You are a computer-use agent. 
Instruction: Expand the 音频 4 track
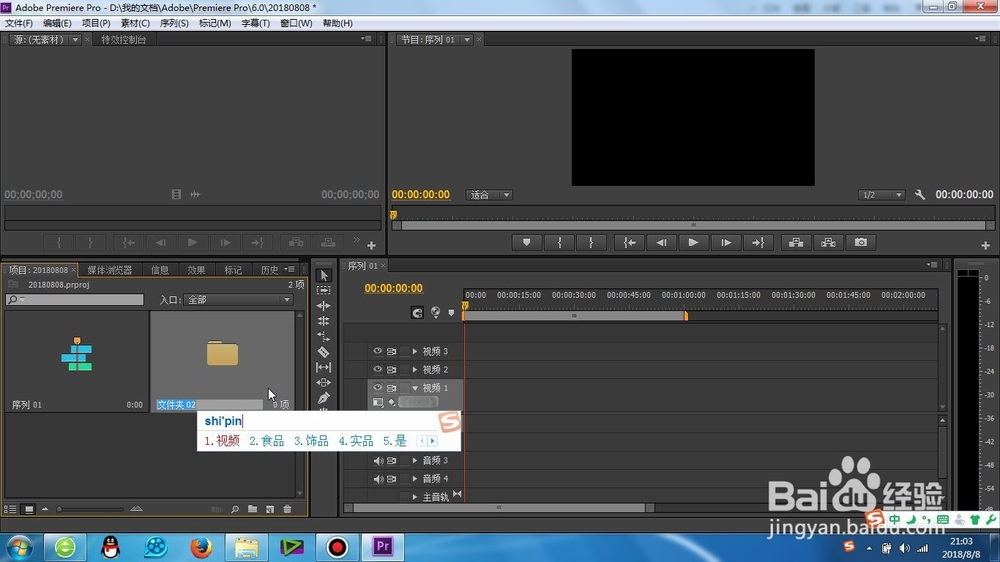point(415,478)
